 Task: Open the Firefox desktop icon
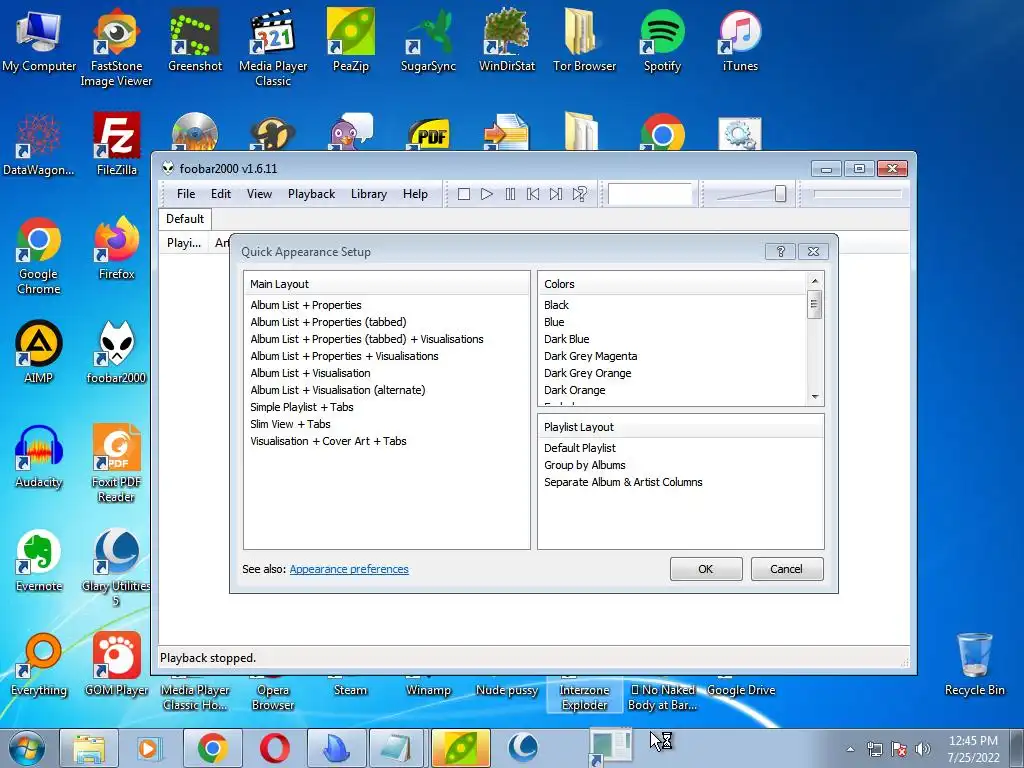coord(116,249)
